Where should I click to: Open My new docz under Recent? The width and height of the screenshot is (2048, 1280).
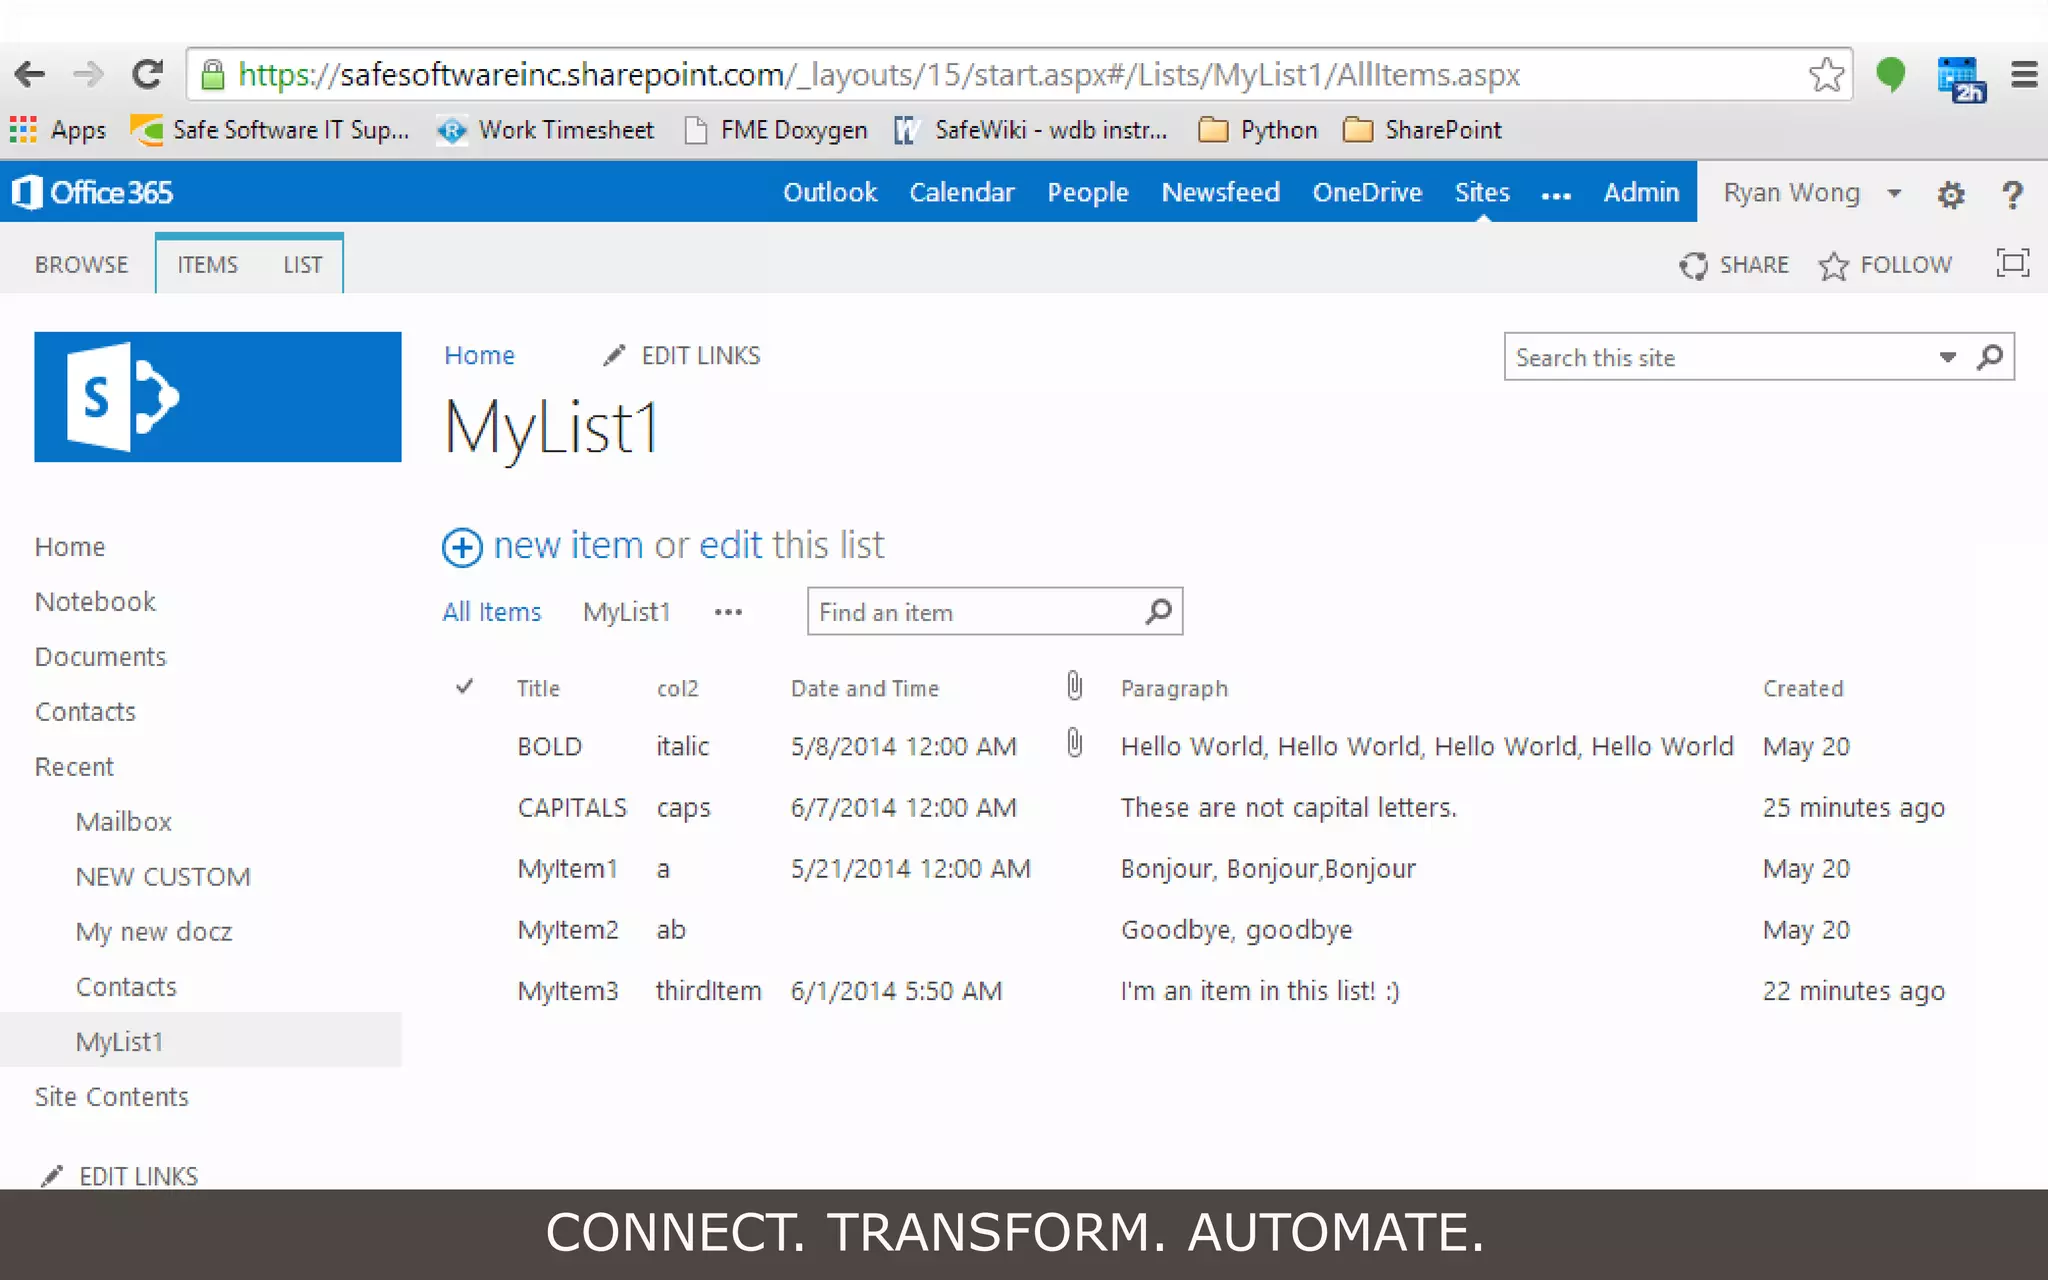click(x=154, y=932)
